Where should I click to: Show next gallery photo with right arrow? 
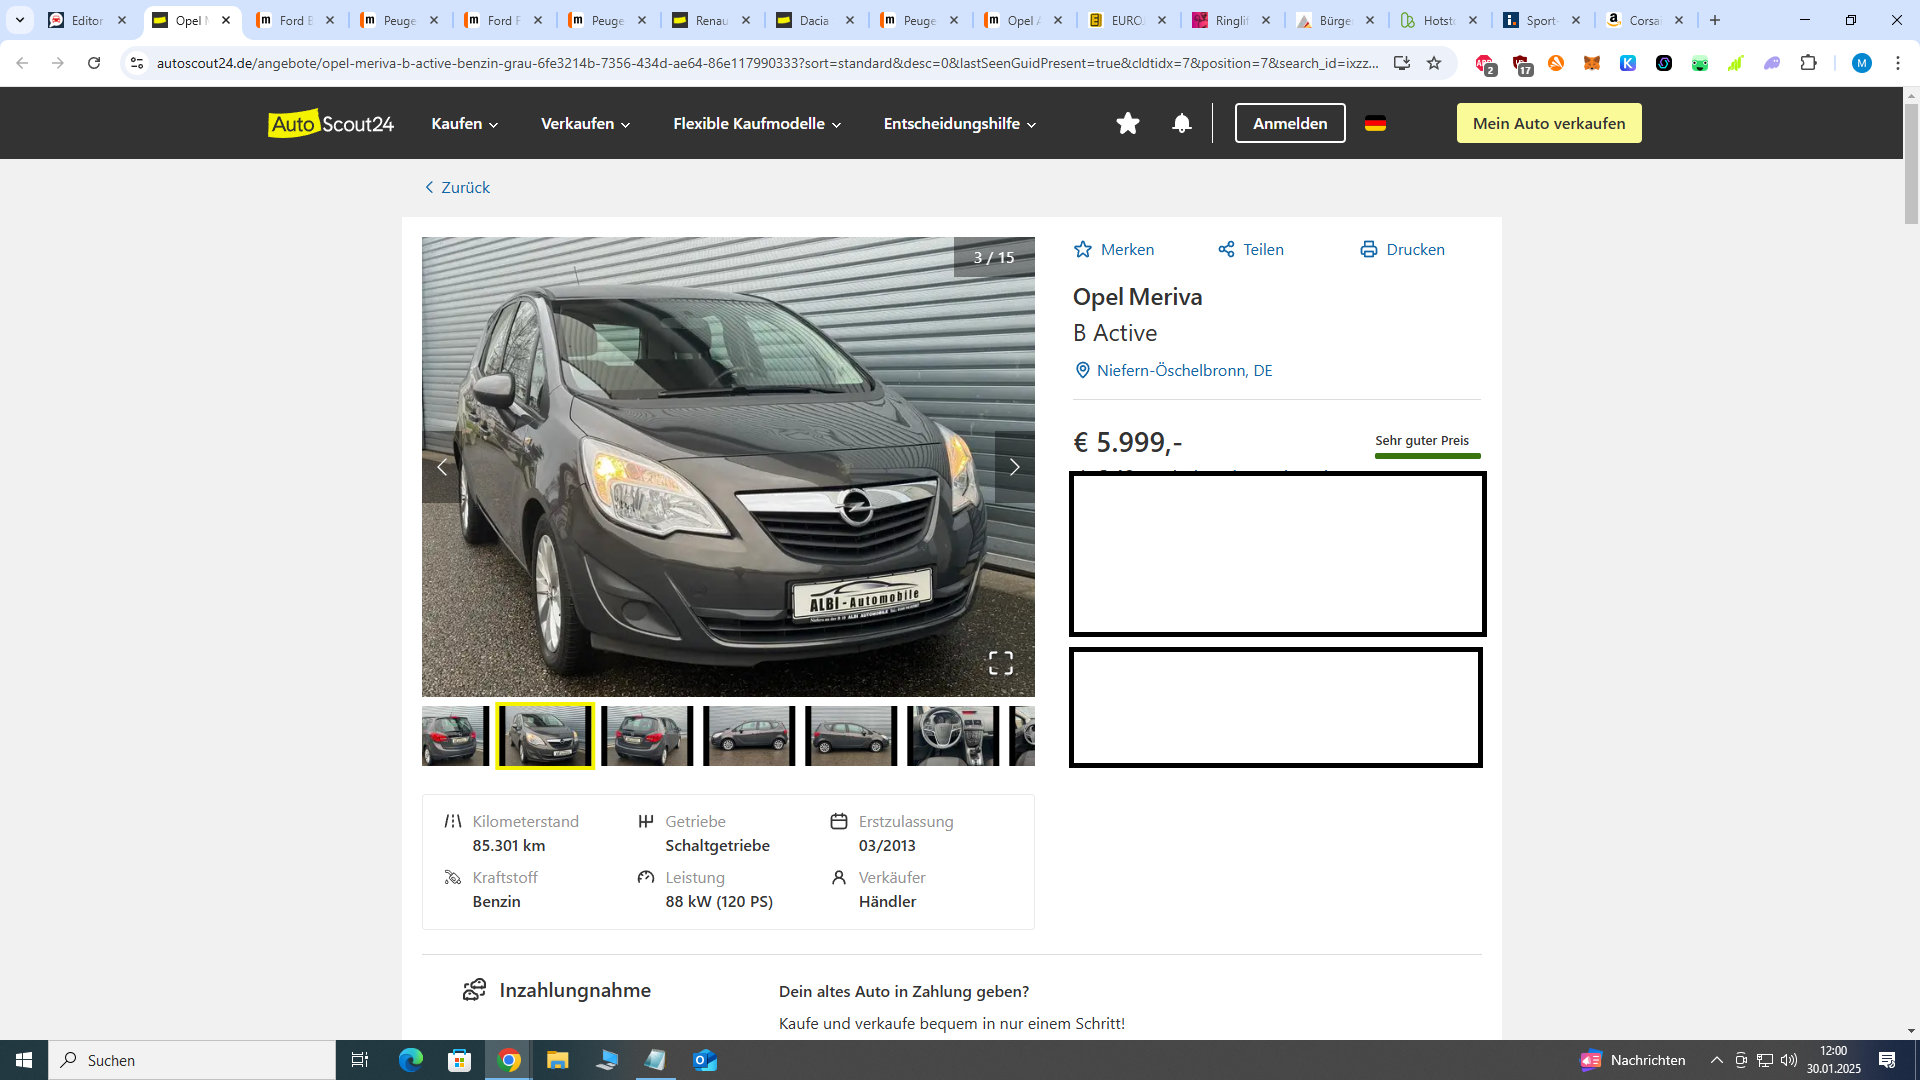click(1014, 467)
